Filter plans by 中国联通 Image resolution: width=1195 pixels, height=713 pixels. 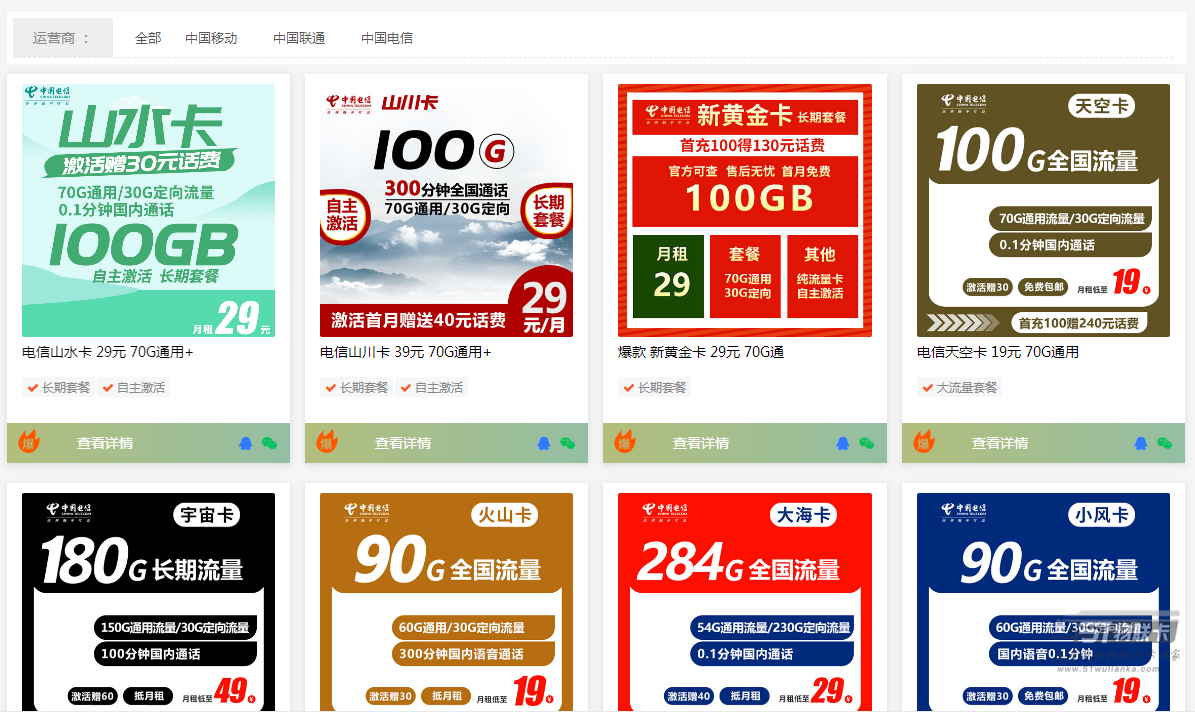[x=299, y=38]
